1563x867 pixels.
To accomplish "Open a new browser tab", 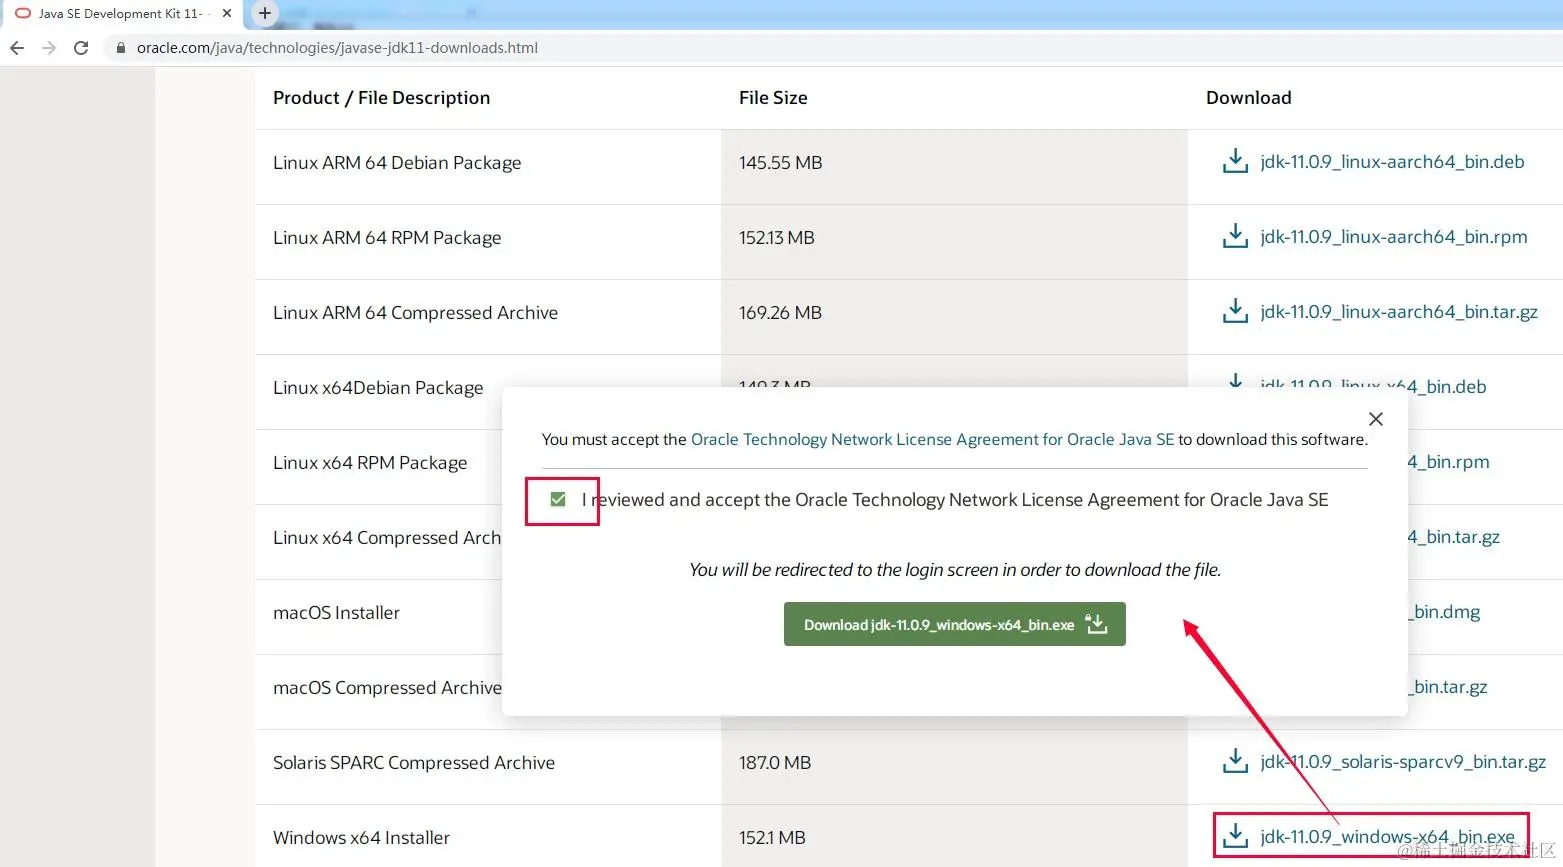I will [264, 13].
